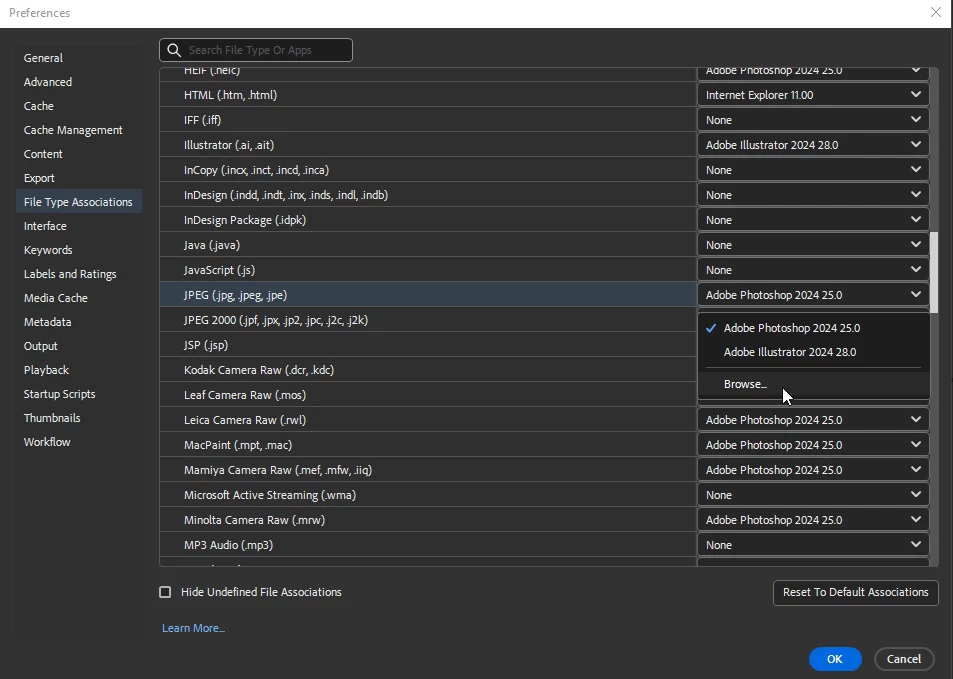Click the JPEG row dropdown chevron
Viewport: 953px width, 679px height.
pyautogui.click(x=915, y=294)
